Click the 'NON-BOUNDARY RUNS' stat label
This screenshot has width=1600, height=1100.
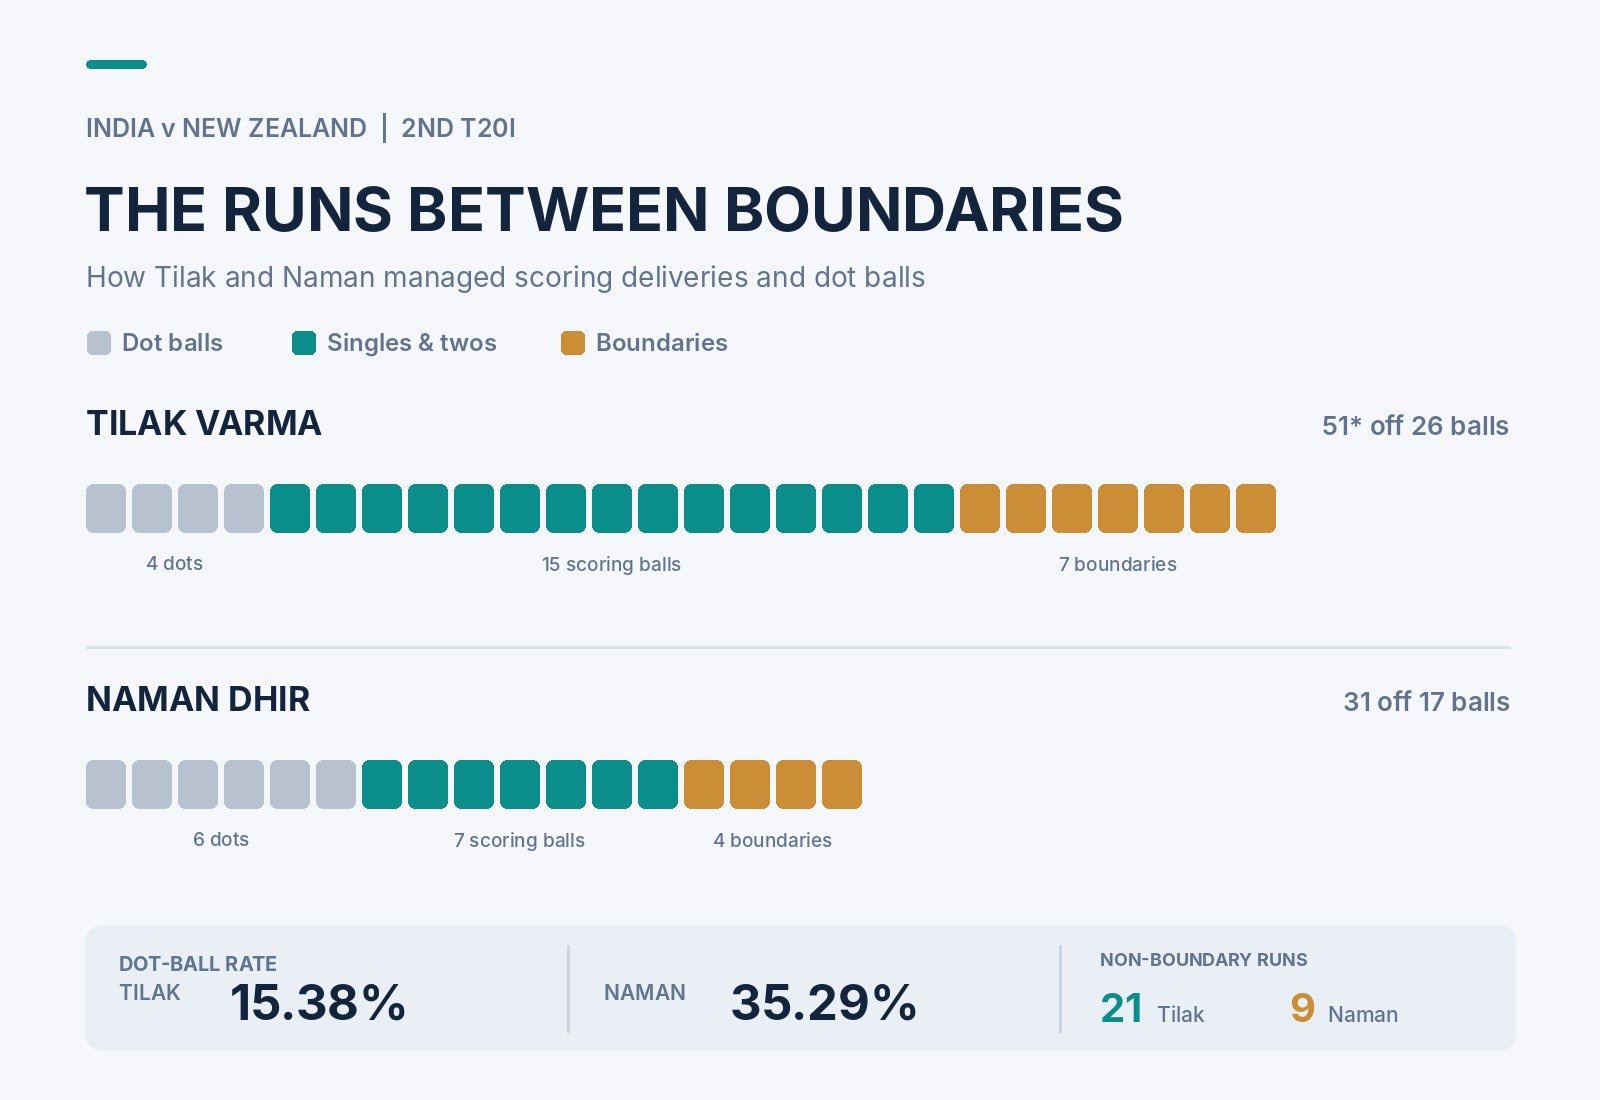1204,960
